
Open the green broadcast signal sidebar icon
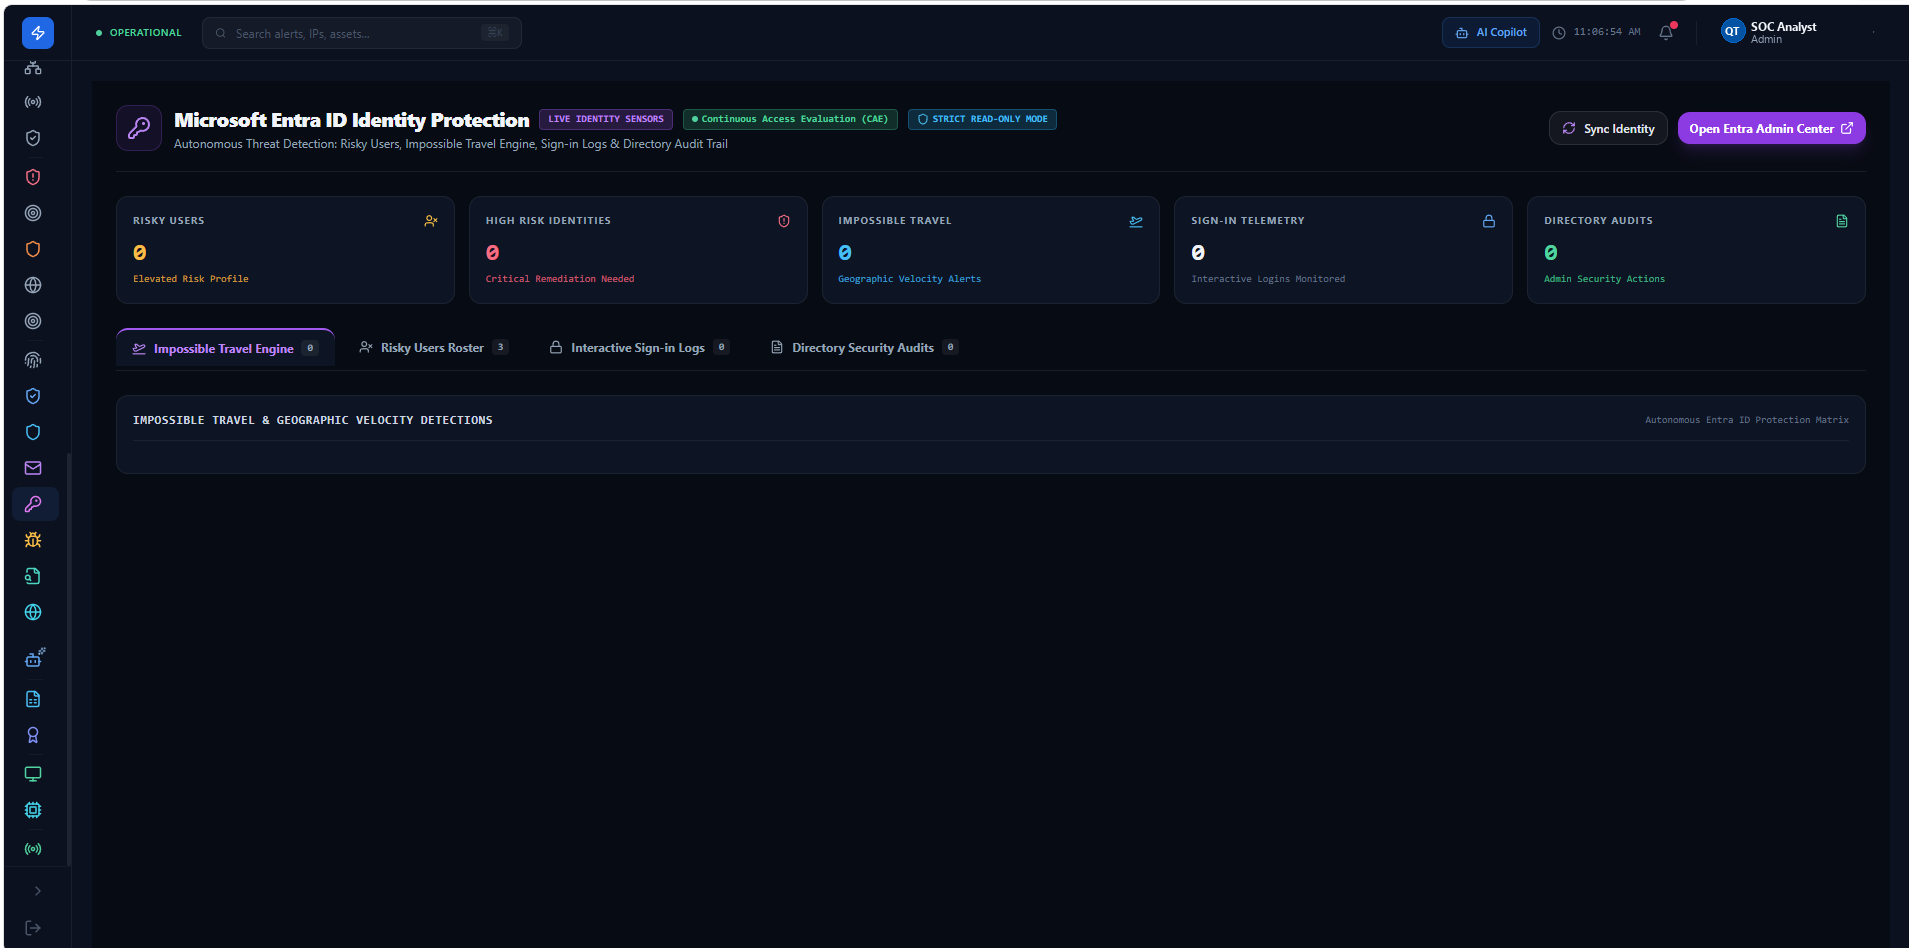tap(33, 849)
